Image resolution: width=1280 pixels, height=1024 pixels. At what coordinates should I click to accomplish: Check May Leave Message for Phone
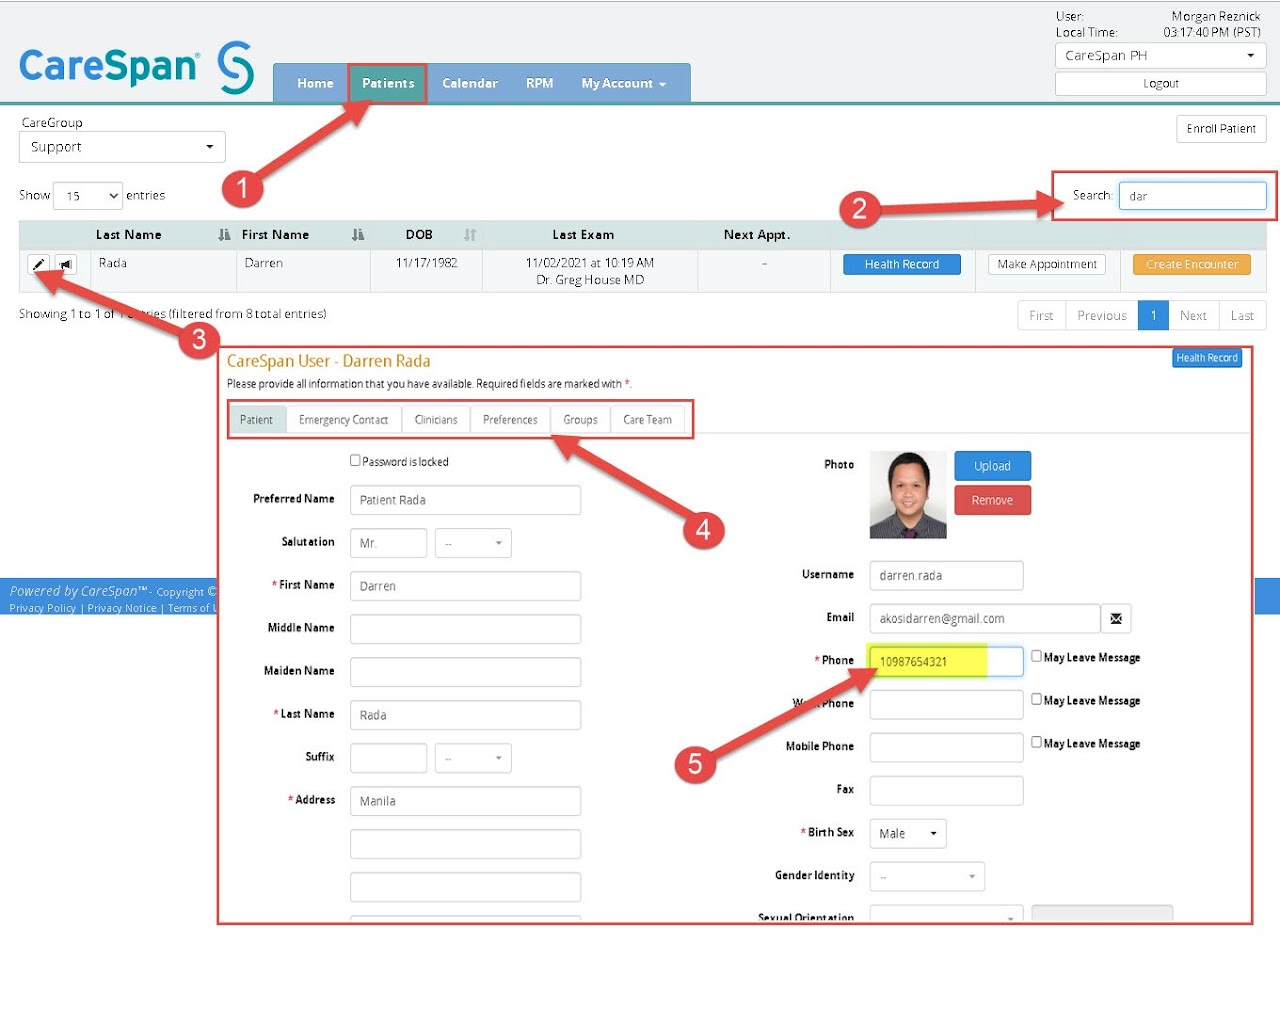(x=1037, y=657)
